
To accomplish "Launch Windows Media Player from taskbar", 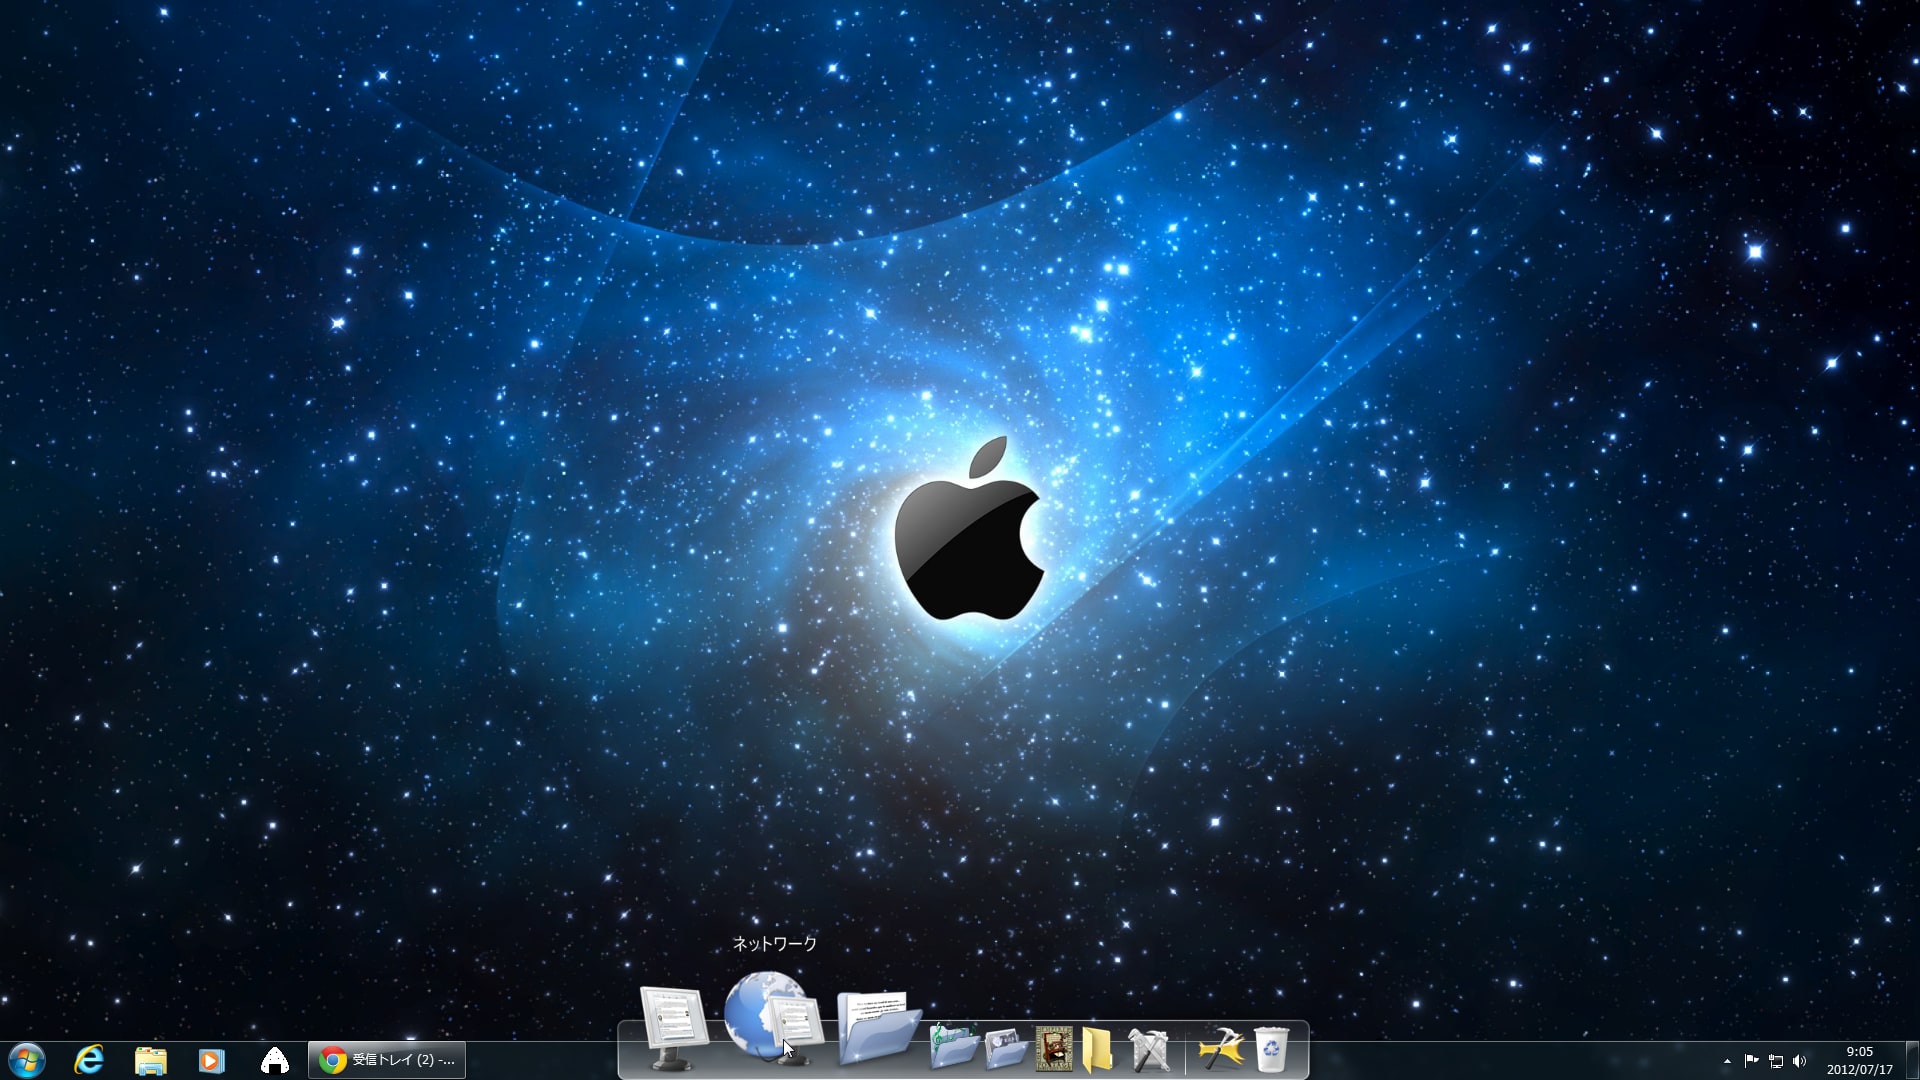I will (211, 1060).
